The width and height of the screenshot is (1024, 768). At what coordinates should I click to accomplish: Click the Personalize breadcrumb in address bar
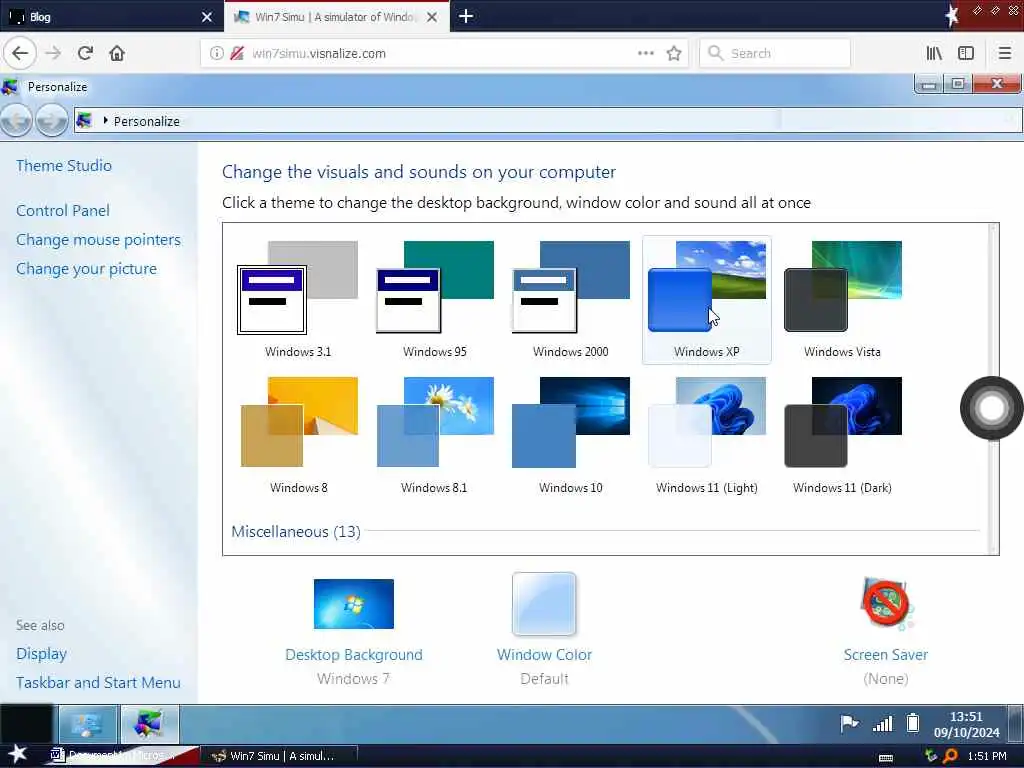(x=146, y=121)
